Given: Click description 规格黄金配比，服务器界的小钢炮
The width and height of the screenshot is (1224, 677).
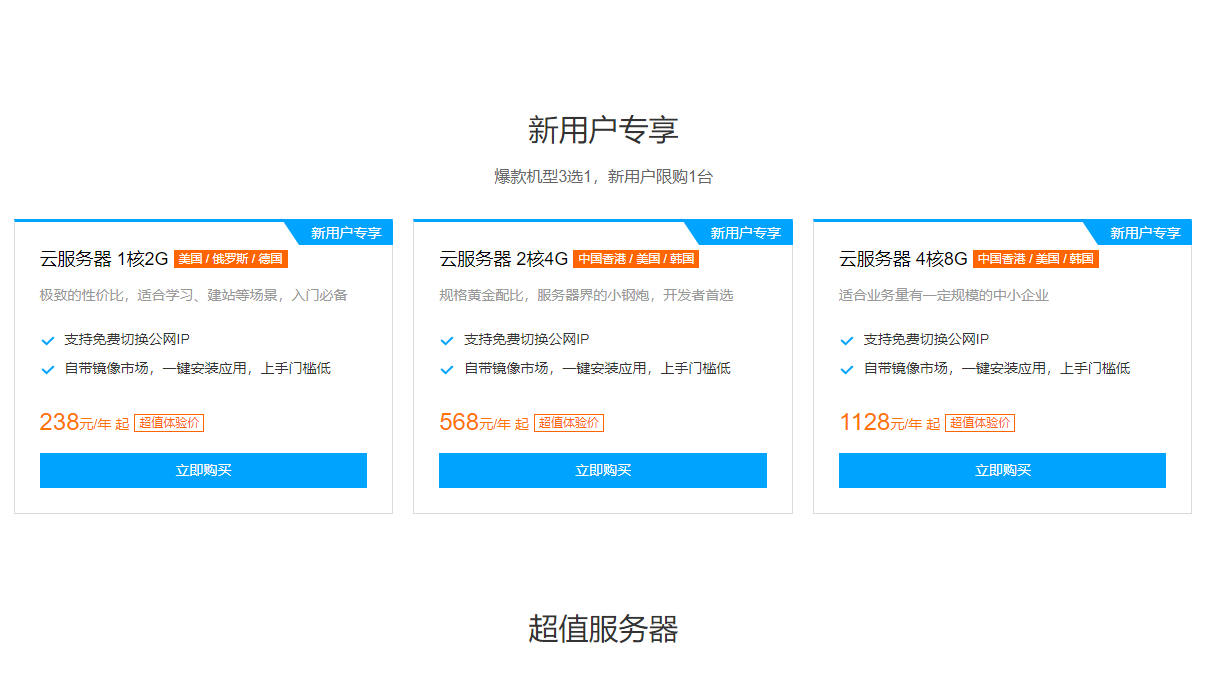Looking at the screenshot, I should point(586,296).
